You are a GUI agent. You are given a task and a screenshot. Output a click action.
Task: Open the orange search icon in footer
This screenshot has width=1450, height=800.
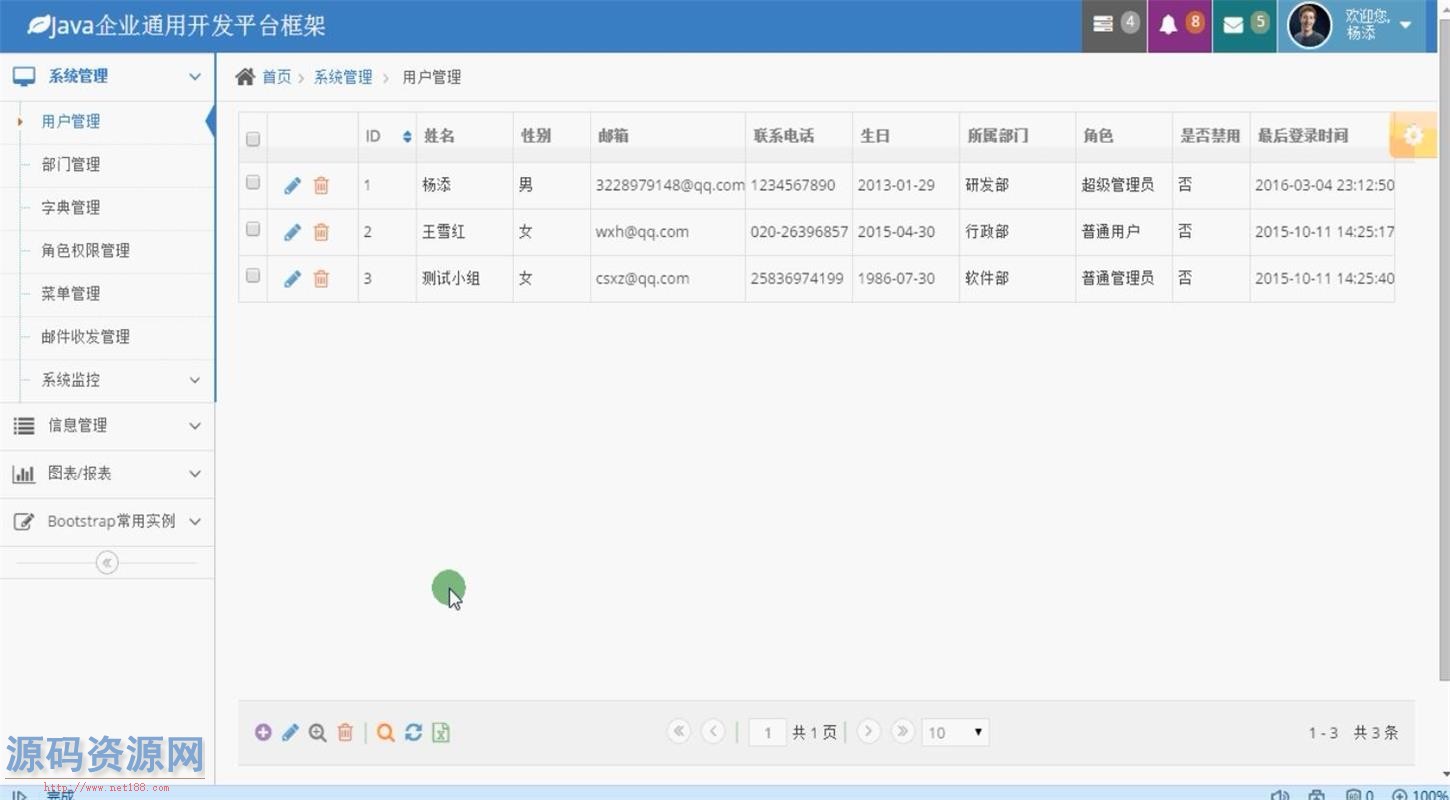coord(385,733)
